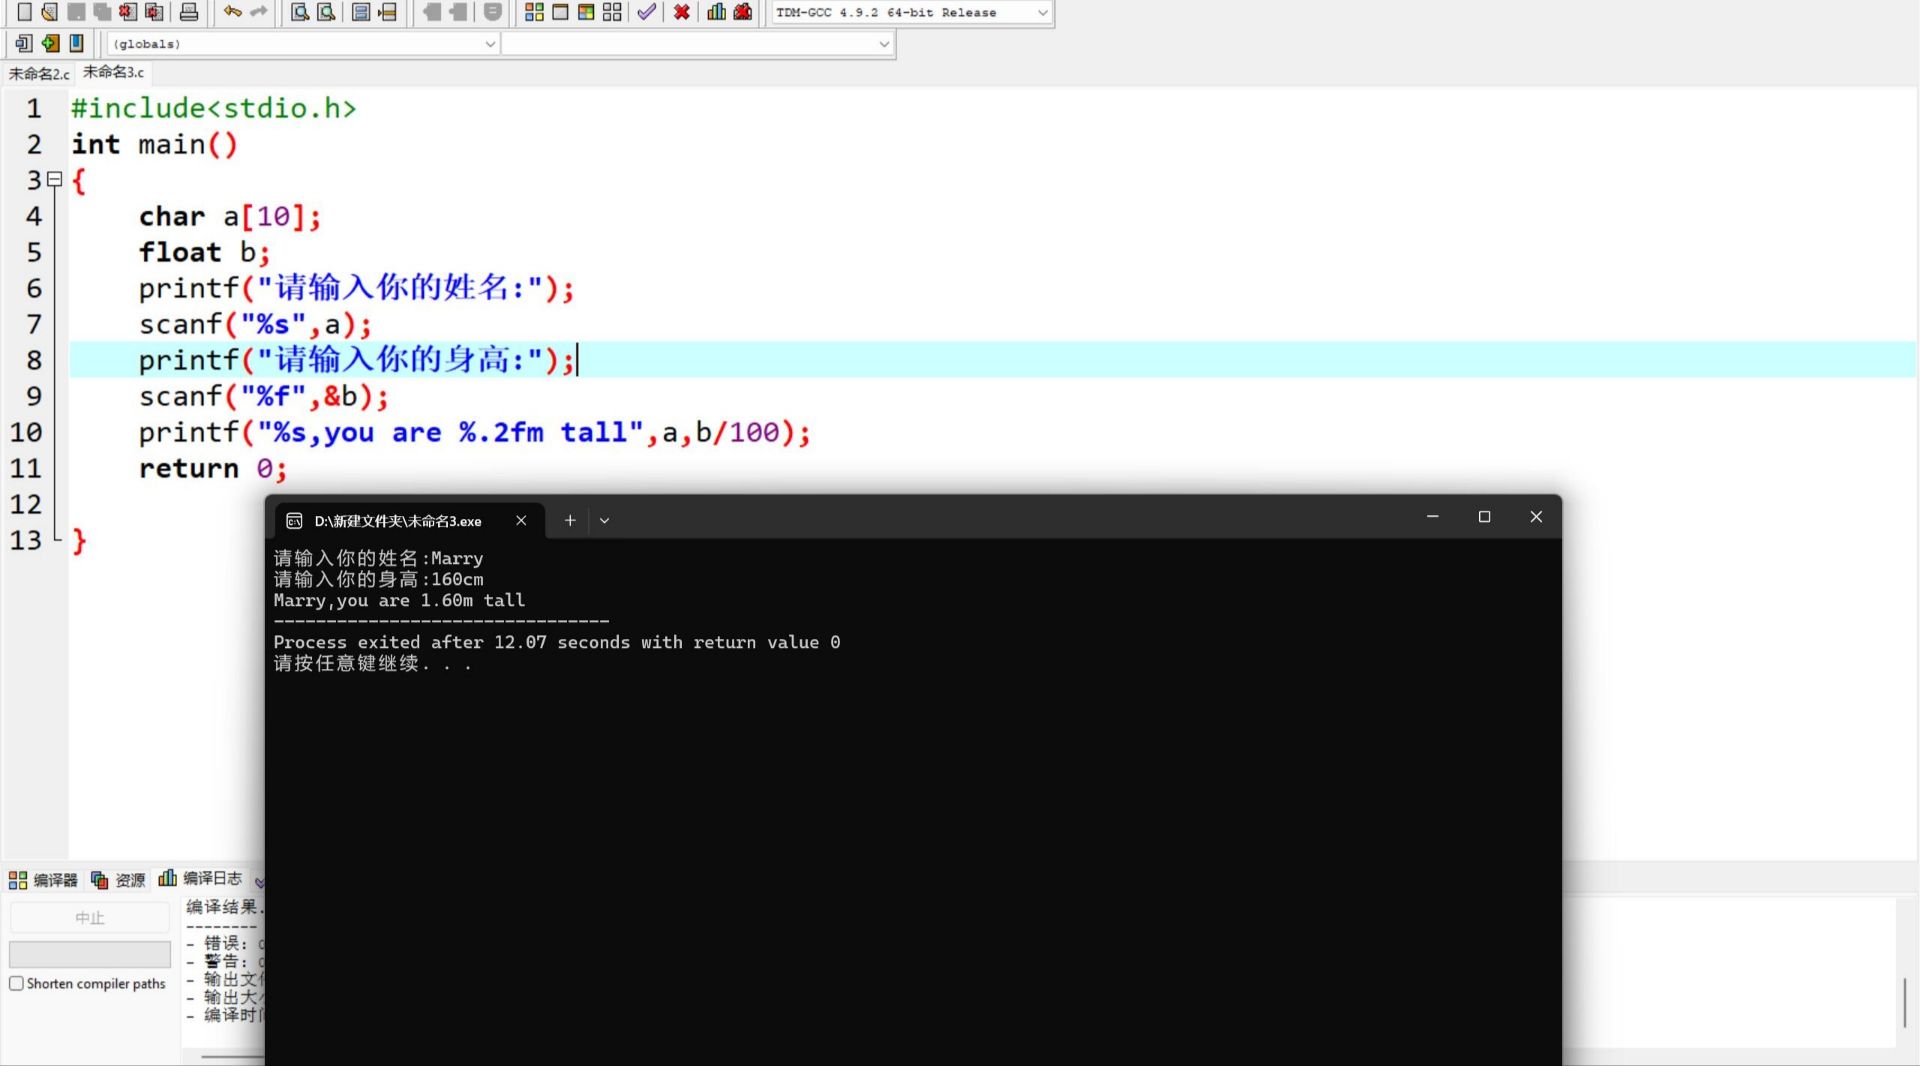Close the console window
1920x1066 pixels.
(x=1536, y=517)
